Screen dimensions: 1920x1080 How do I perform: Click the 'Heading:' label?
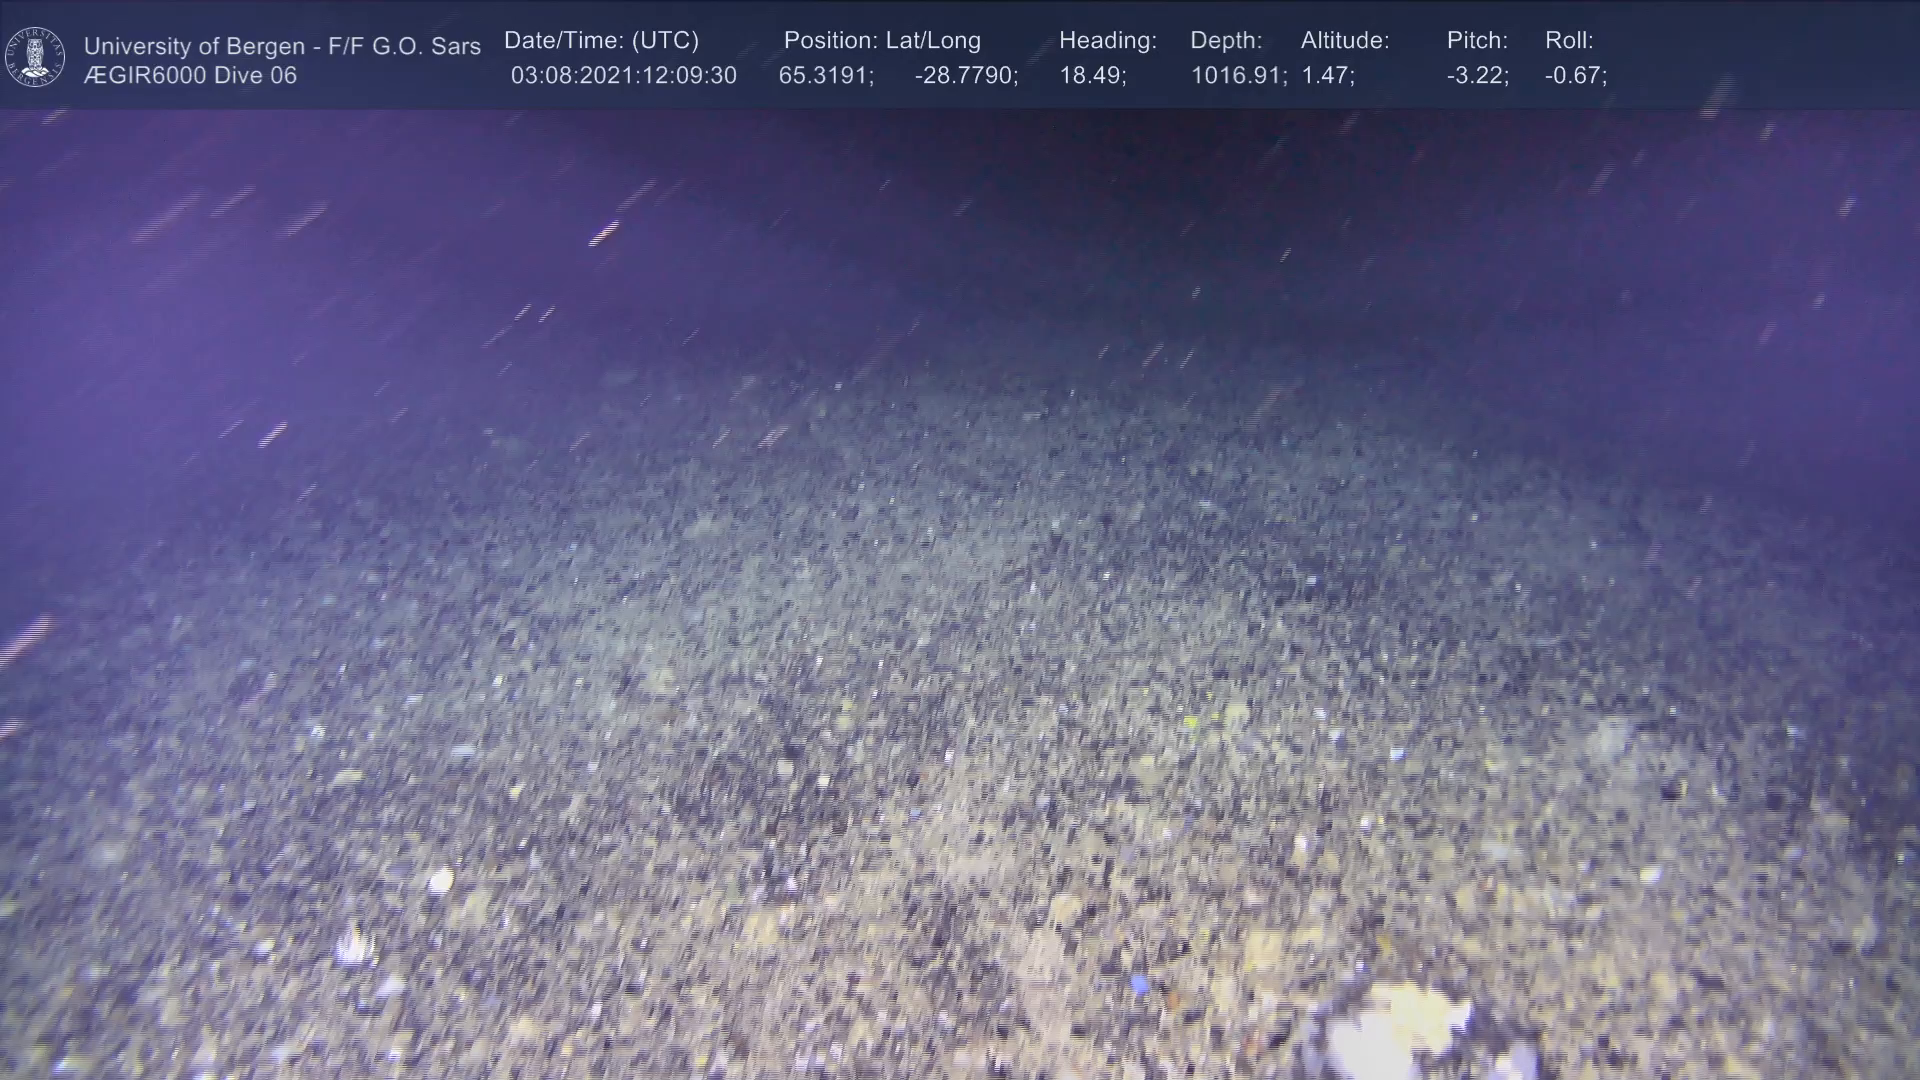click(1107, 41)
